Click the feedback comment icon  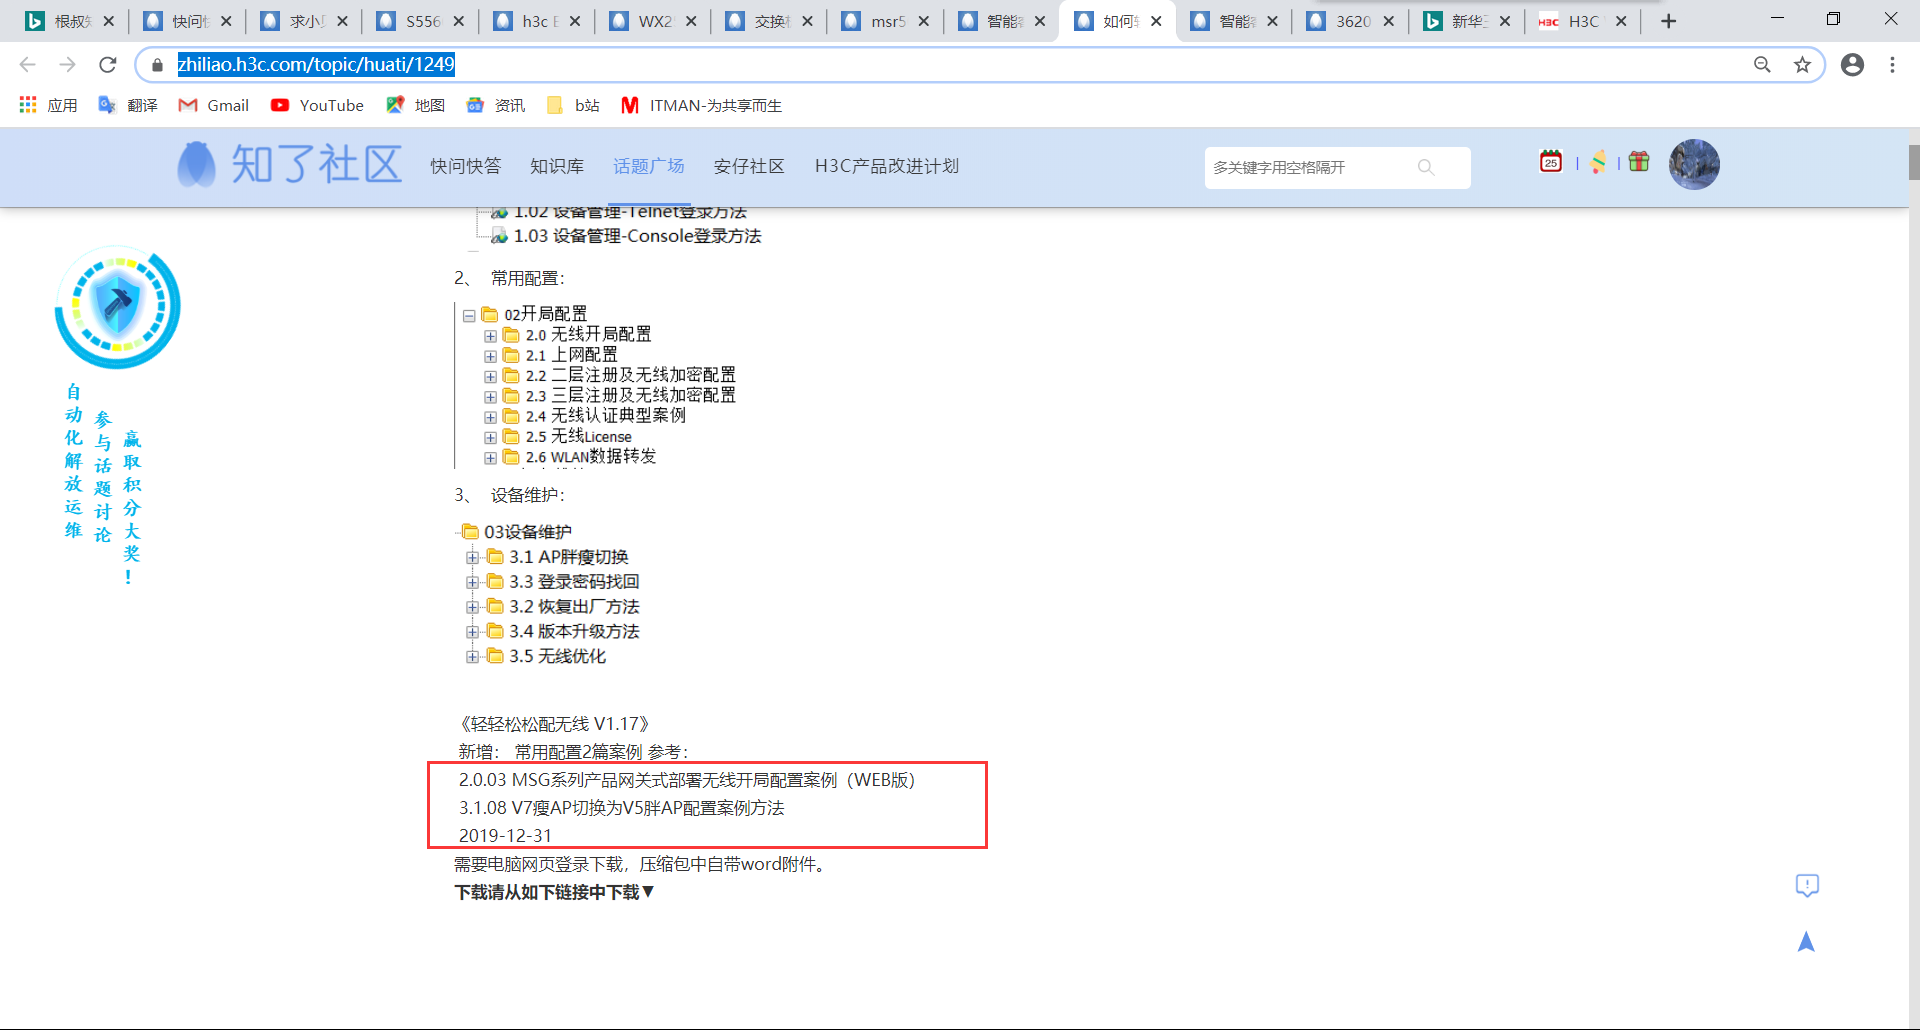[x=1807, y=885]
